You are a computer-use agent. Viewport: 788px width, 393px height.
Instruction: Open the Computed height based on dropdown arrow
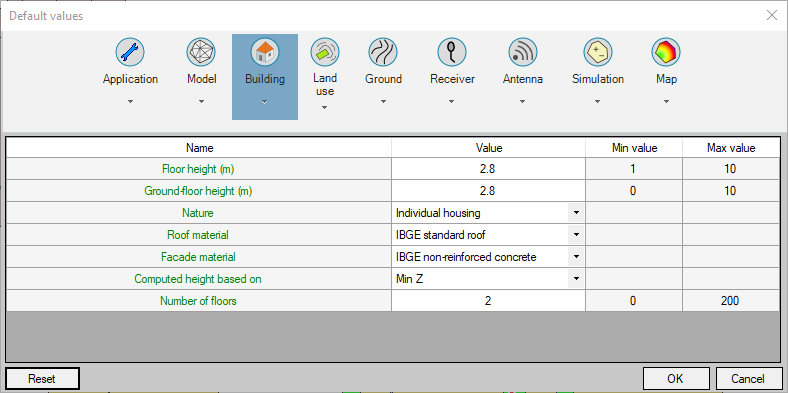[576, 279]
